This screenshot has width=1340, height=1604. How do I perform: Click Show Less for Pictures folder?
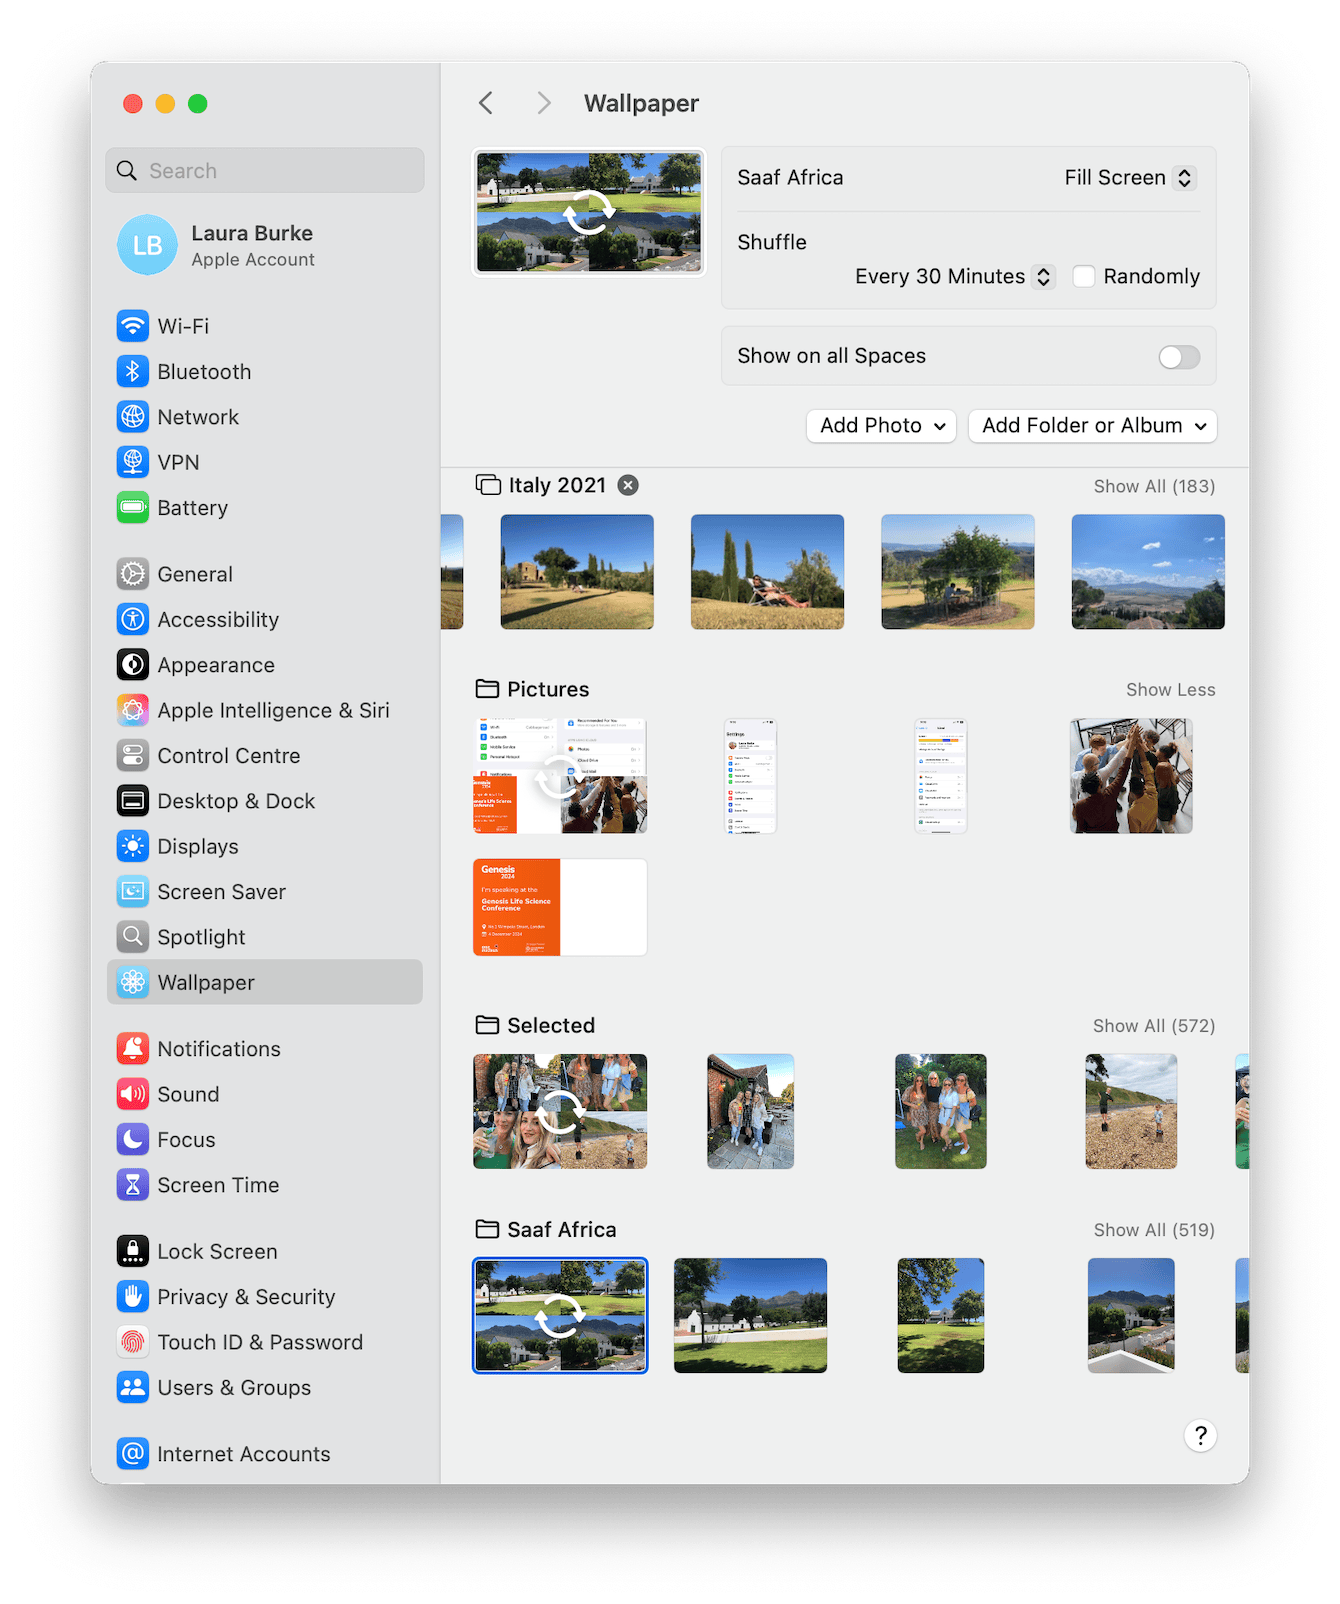[x=1170, y=690]
